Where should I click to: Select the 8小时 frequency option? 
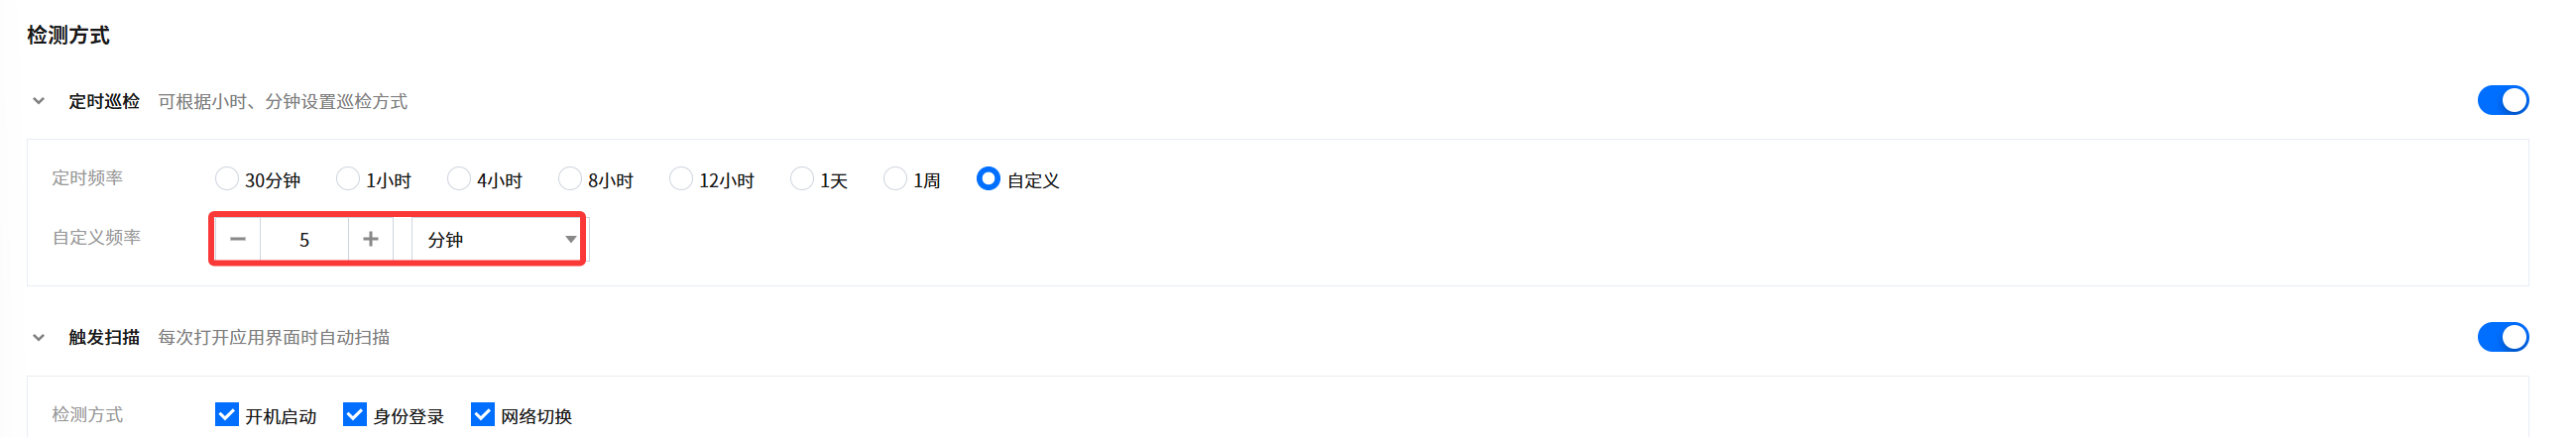(570, 179)
